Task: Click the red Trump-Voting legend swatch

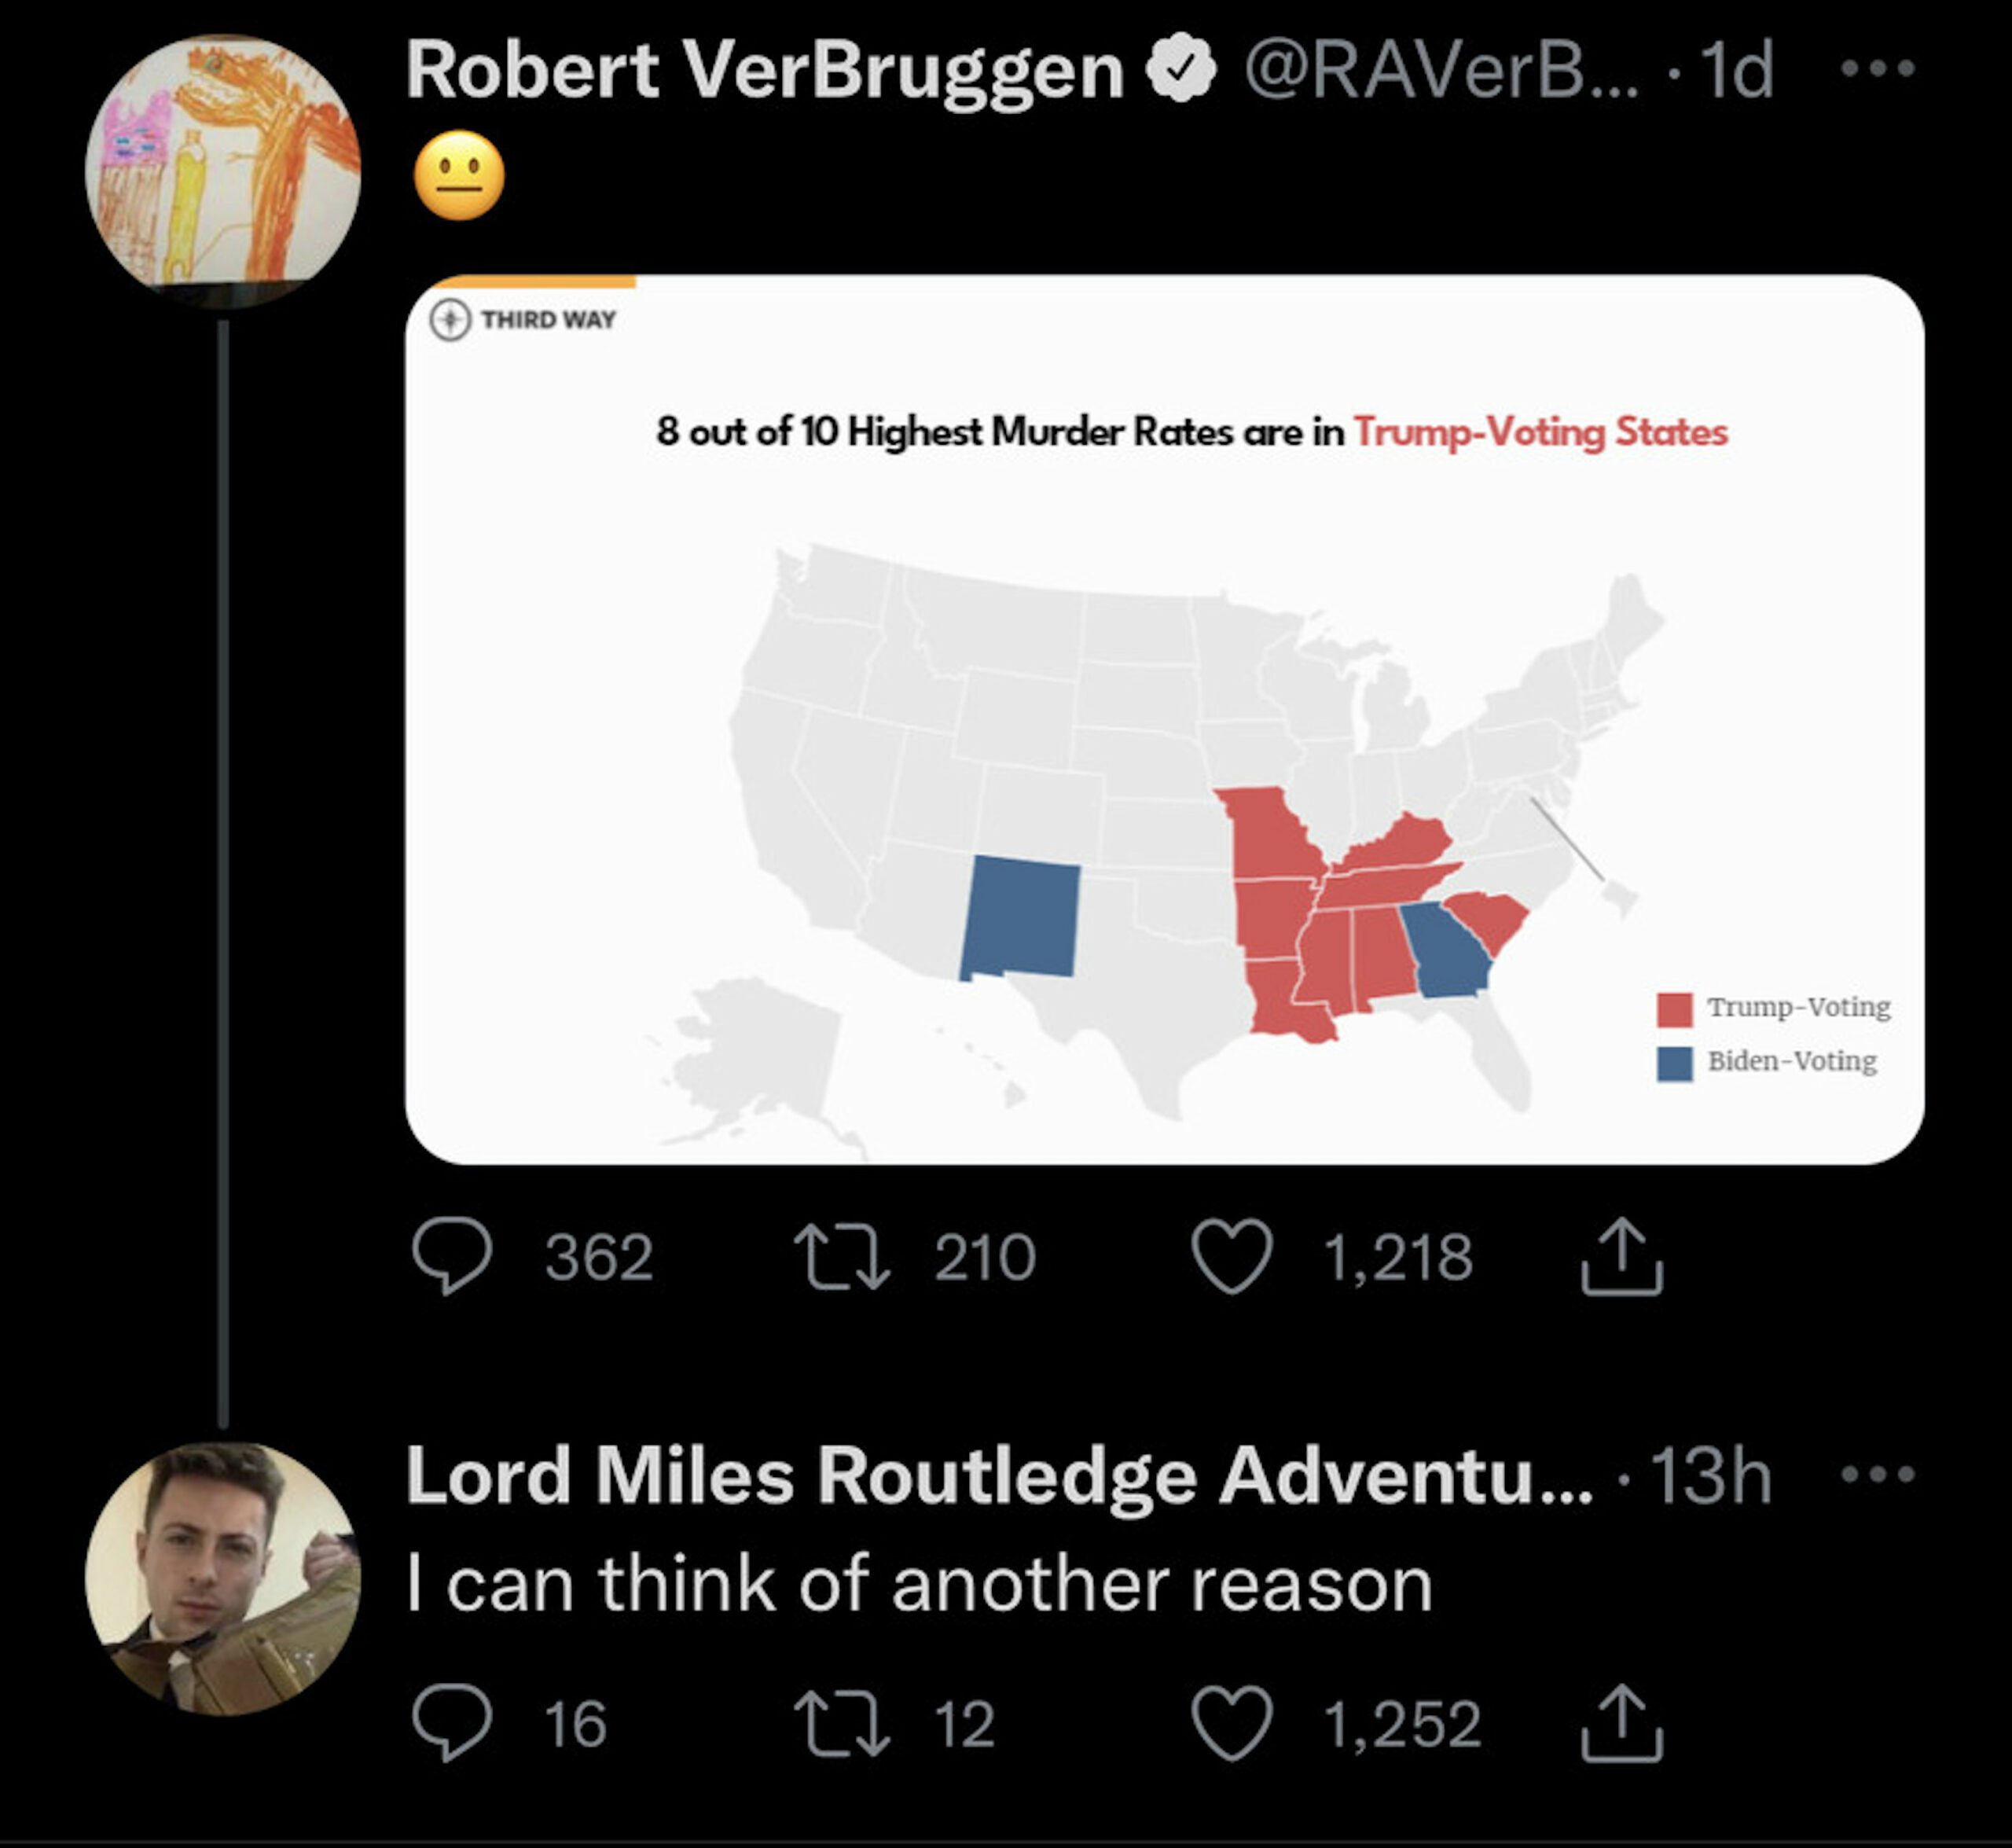Action: point(1674,1009)
